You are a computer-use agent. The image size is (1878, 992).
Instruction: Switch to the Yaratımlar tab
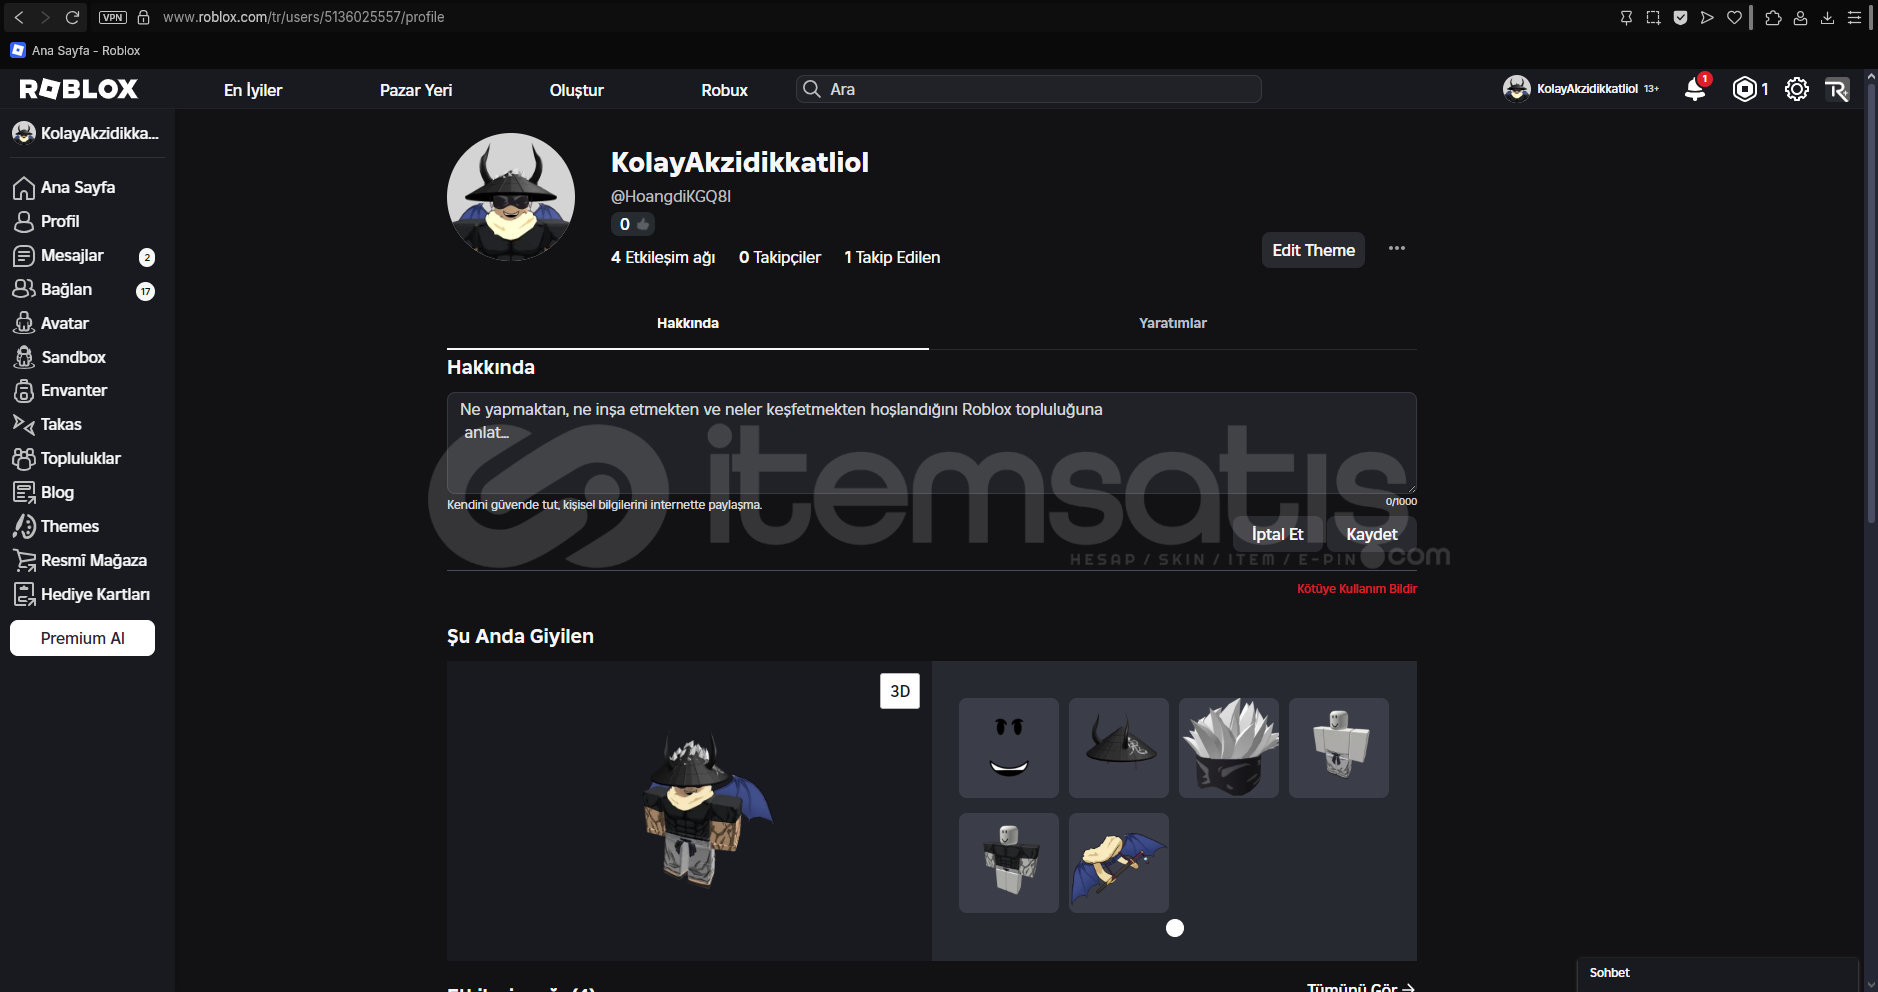point(1173,323)
